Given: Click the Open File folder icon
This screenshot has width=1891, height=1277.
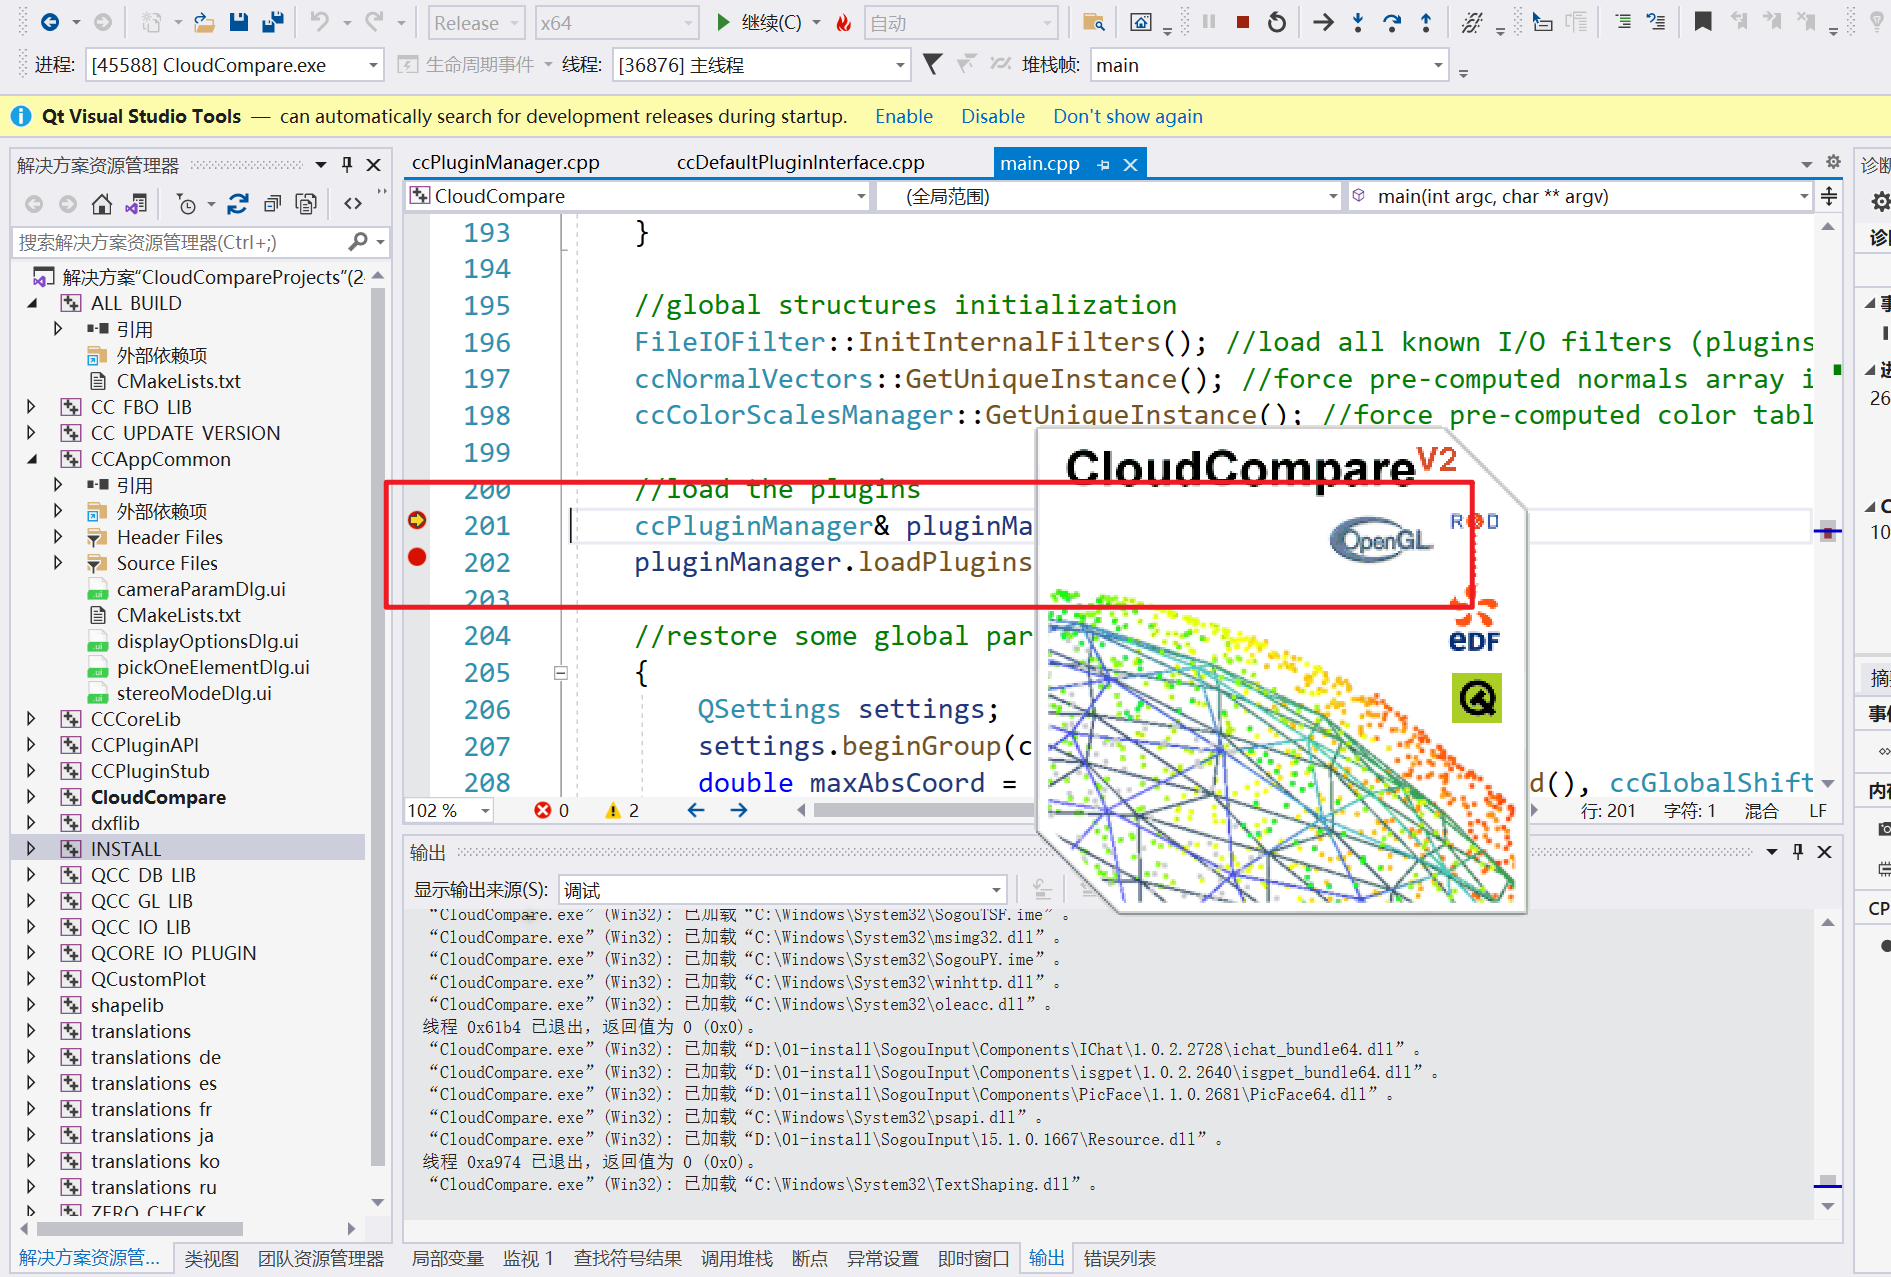Looking at the screenshot, I should (x=204, y=22).
